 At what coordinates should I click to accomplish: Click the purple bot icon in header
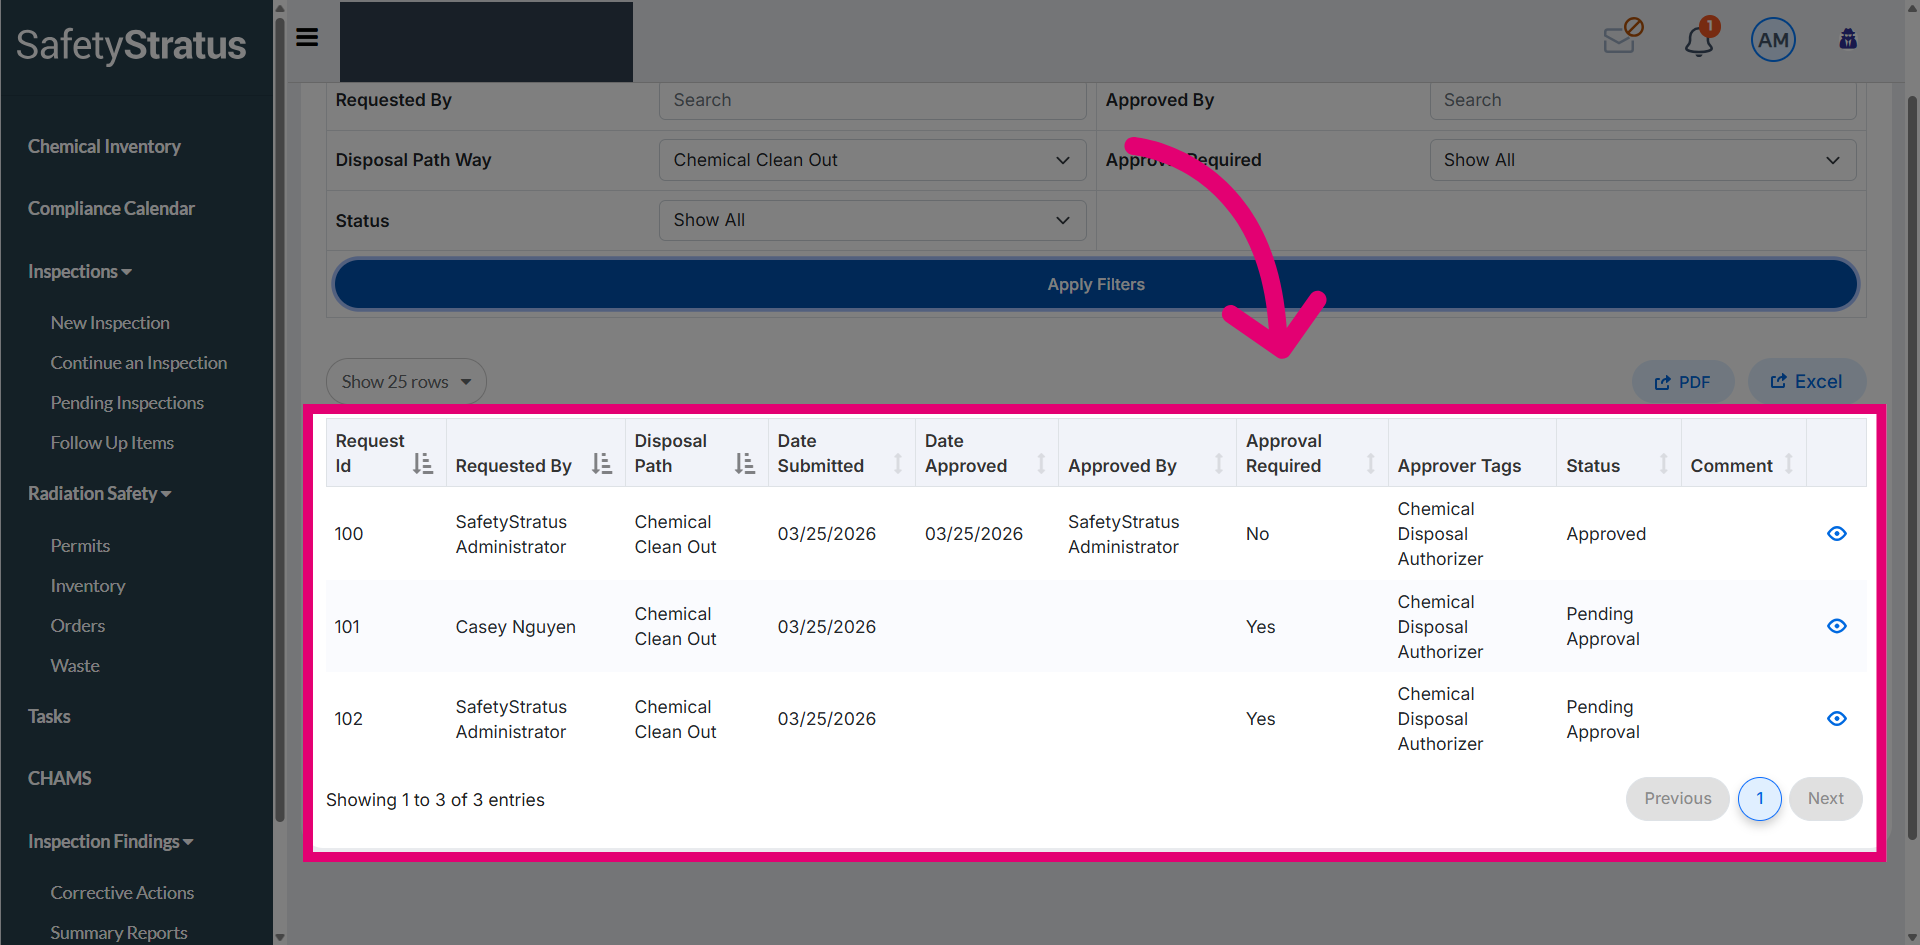[x=1848, y=39]
